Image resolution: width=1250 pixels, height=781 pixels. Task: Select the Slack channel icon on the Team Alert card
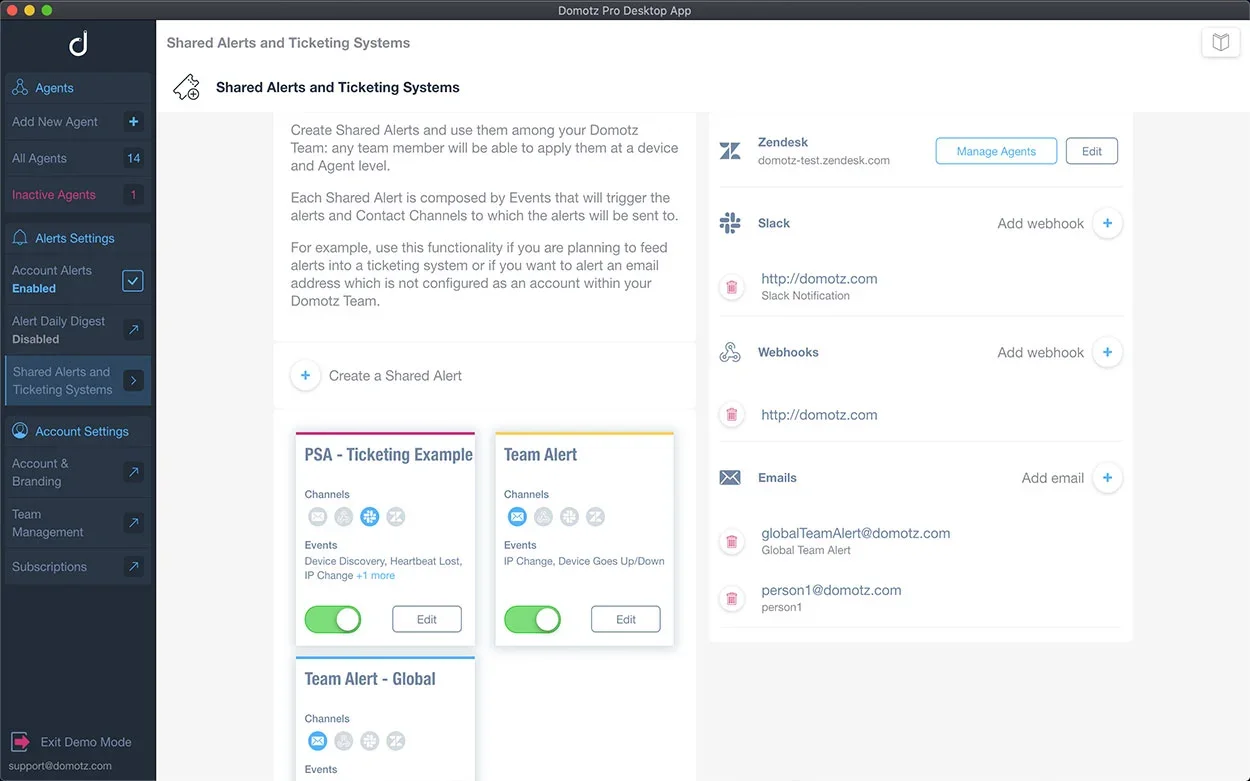point(569,517)
